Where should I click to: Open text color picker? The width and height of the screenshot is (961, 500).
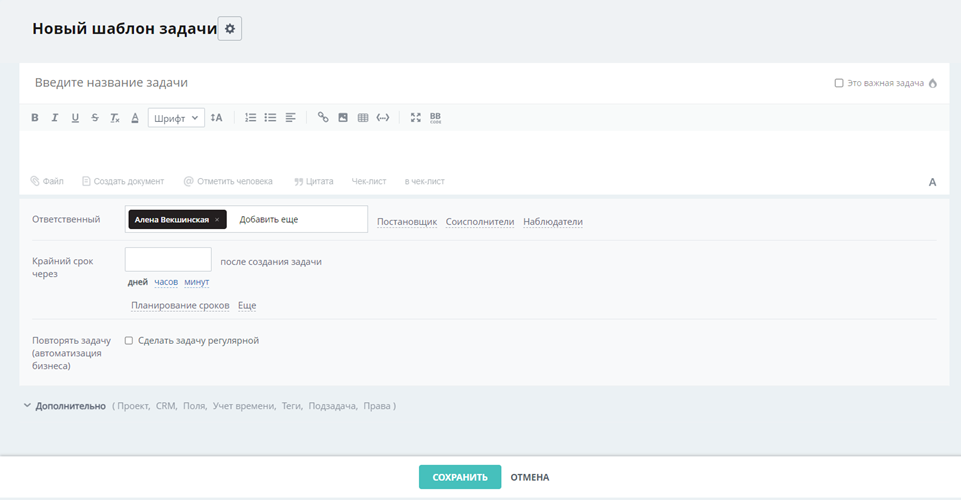[x=135, y=118]
